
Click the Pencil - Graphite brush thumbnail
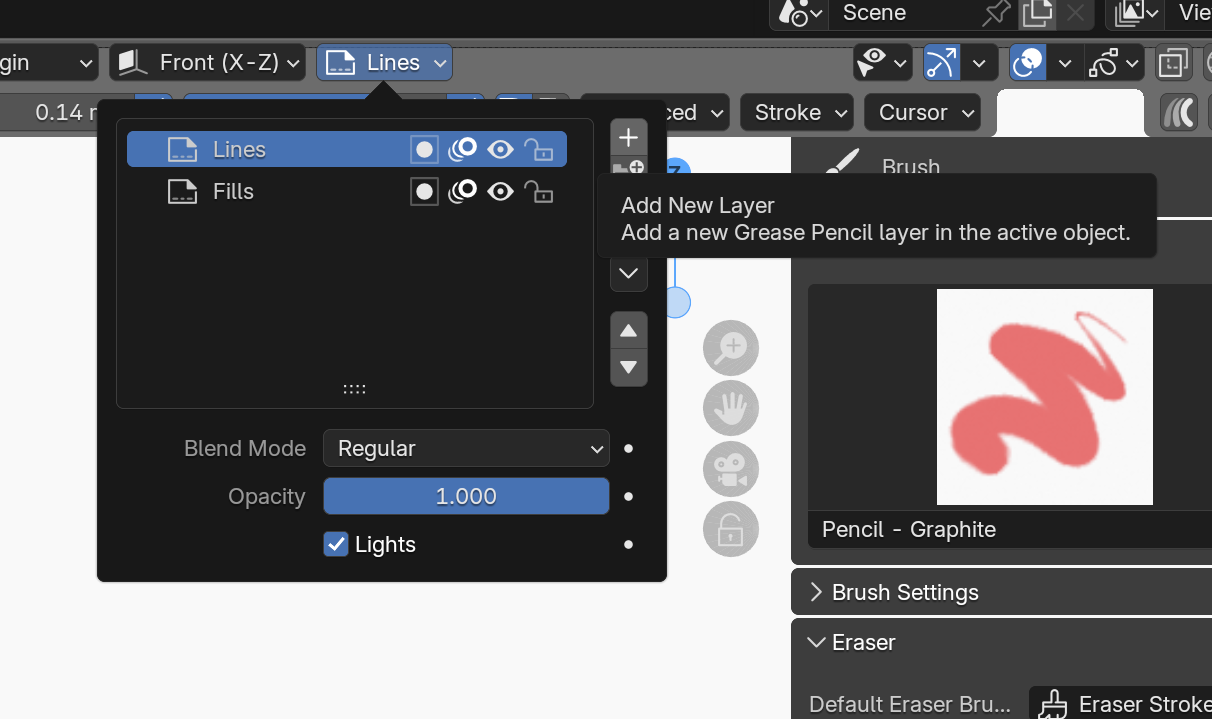click(x=1044, y=397)
